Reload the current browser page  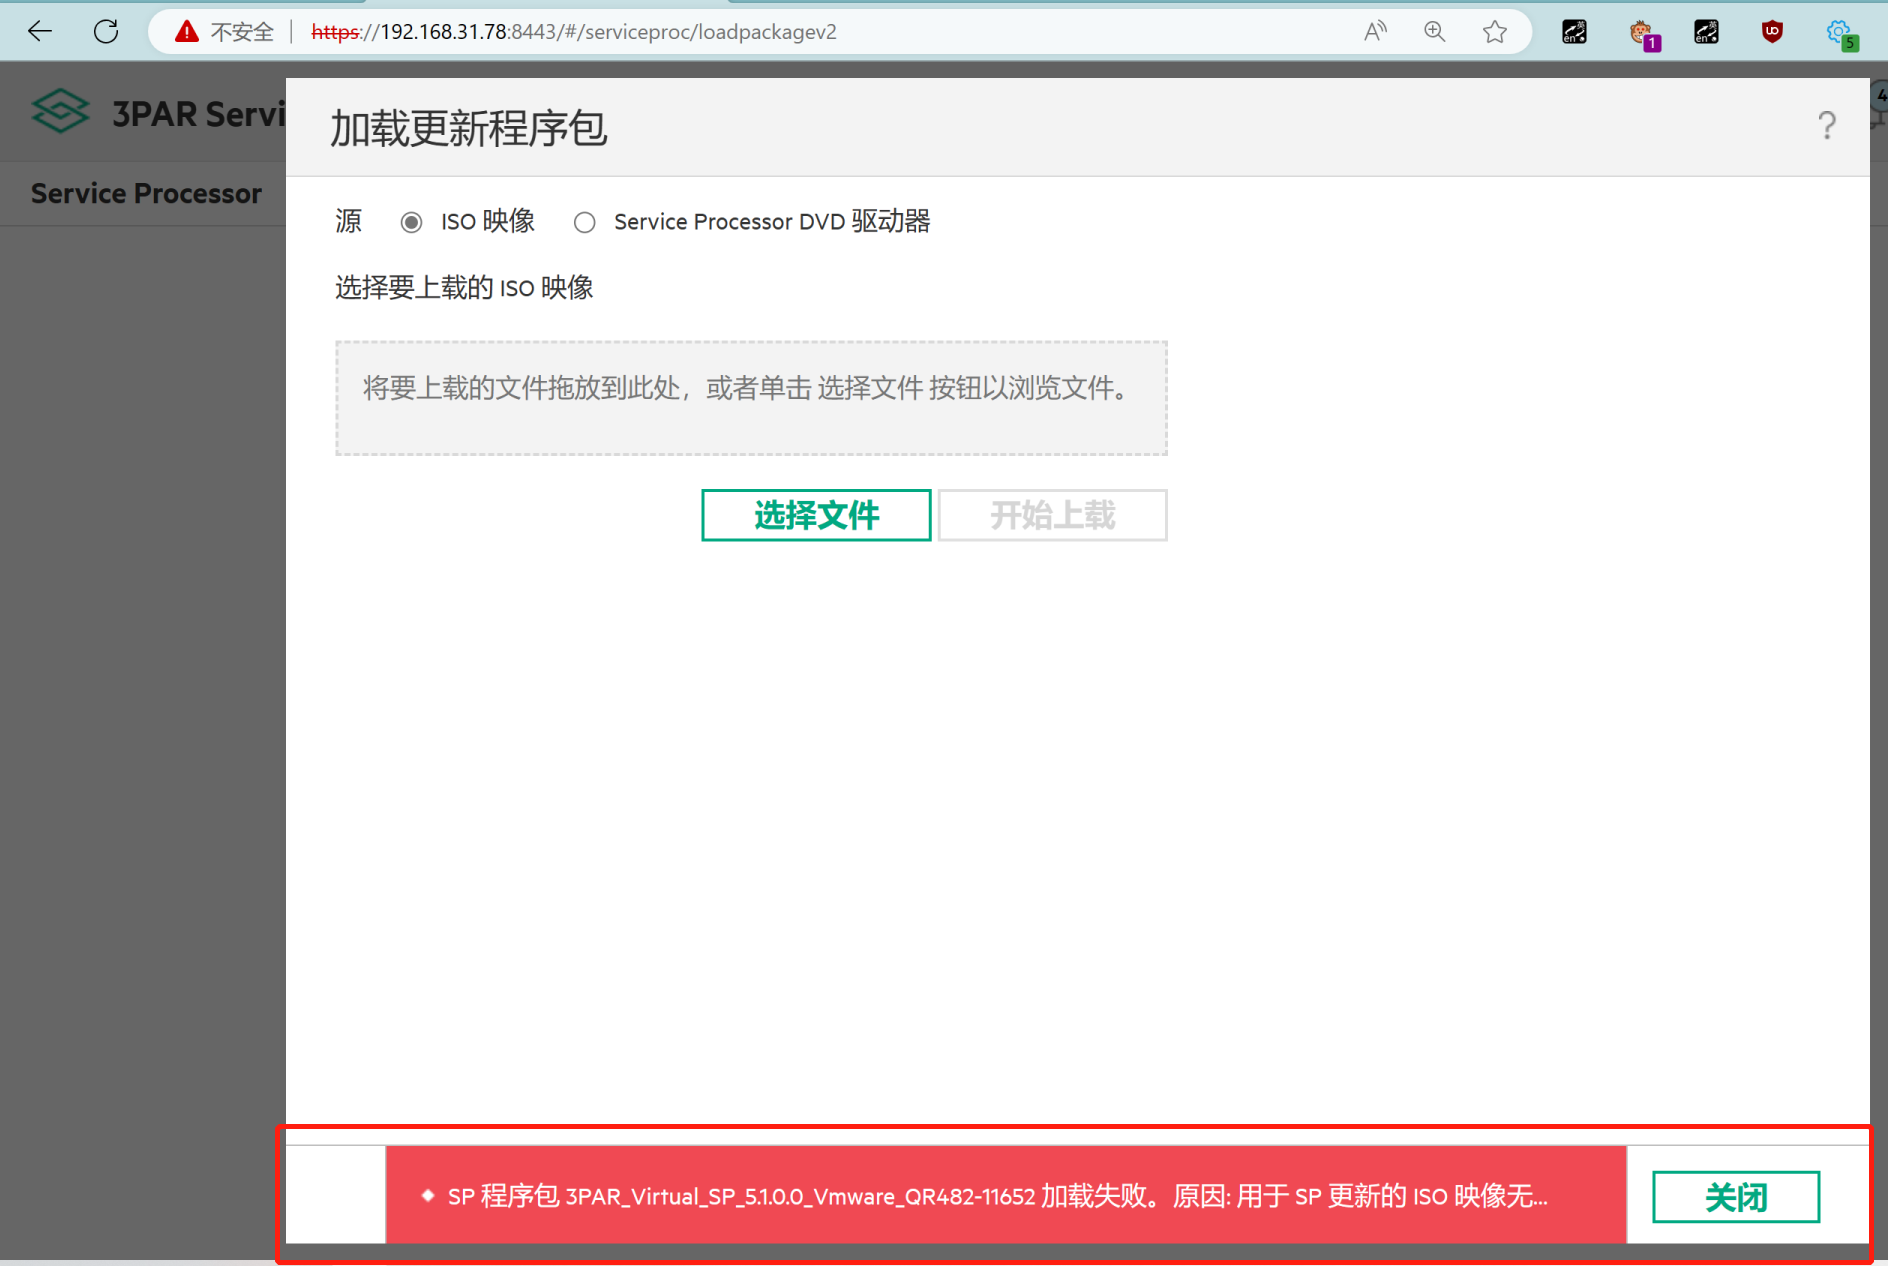(106, 32)
